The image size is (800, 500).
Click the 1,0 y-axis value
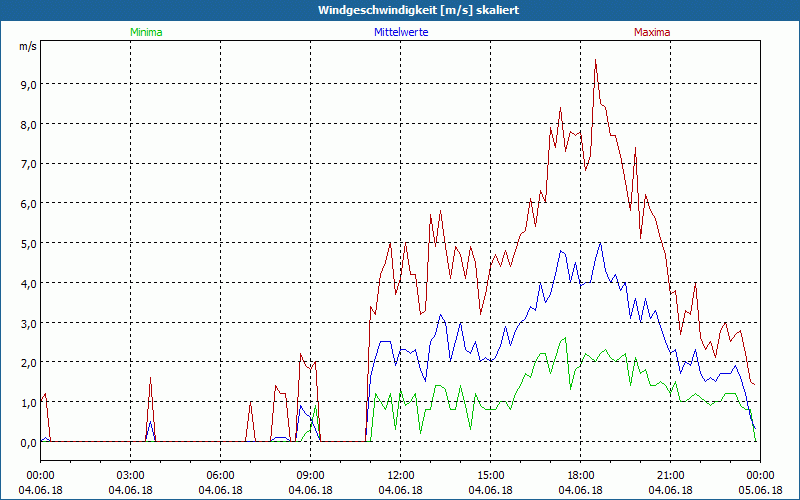28,403
